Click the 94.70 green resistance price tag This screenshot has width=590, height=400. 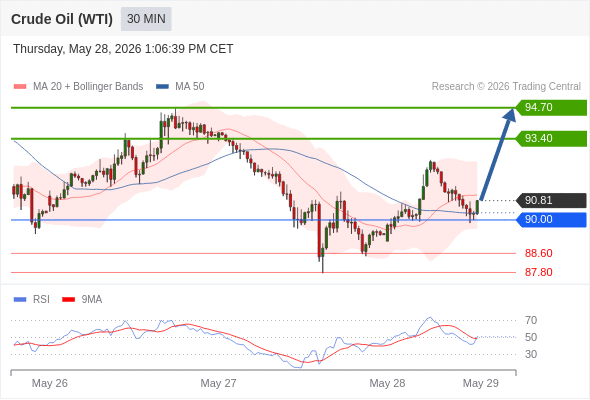551,108
